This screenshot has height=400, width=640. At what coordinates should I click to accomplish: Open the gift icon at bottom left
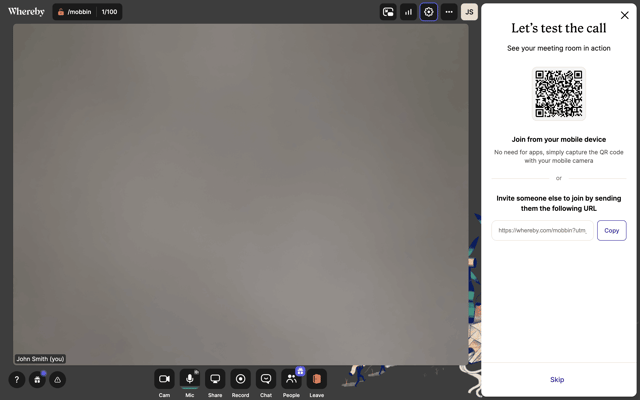37,380
